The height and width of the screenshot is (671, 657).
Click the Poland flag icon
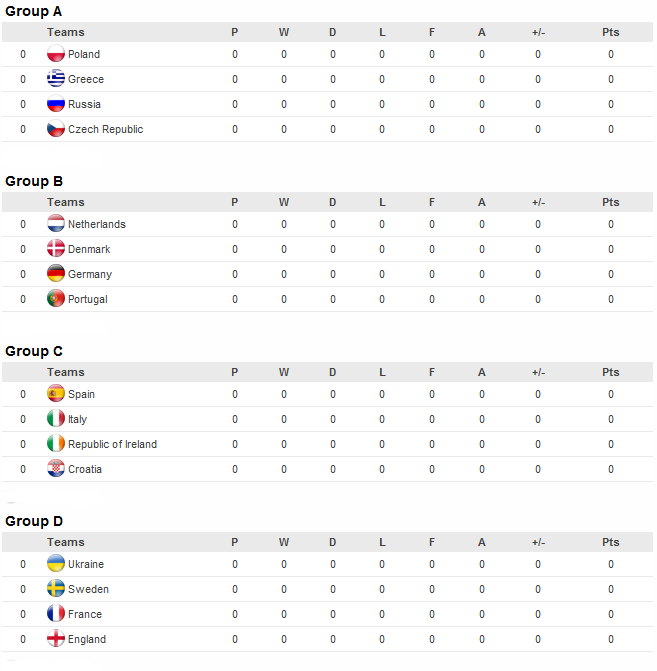click(56, 54)
